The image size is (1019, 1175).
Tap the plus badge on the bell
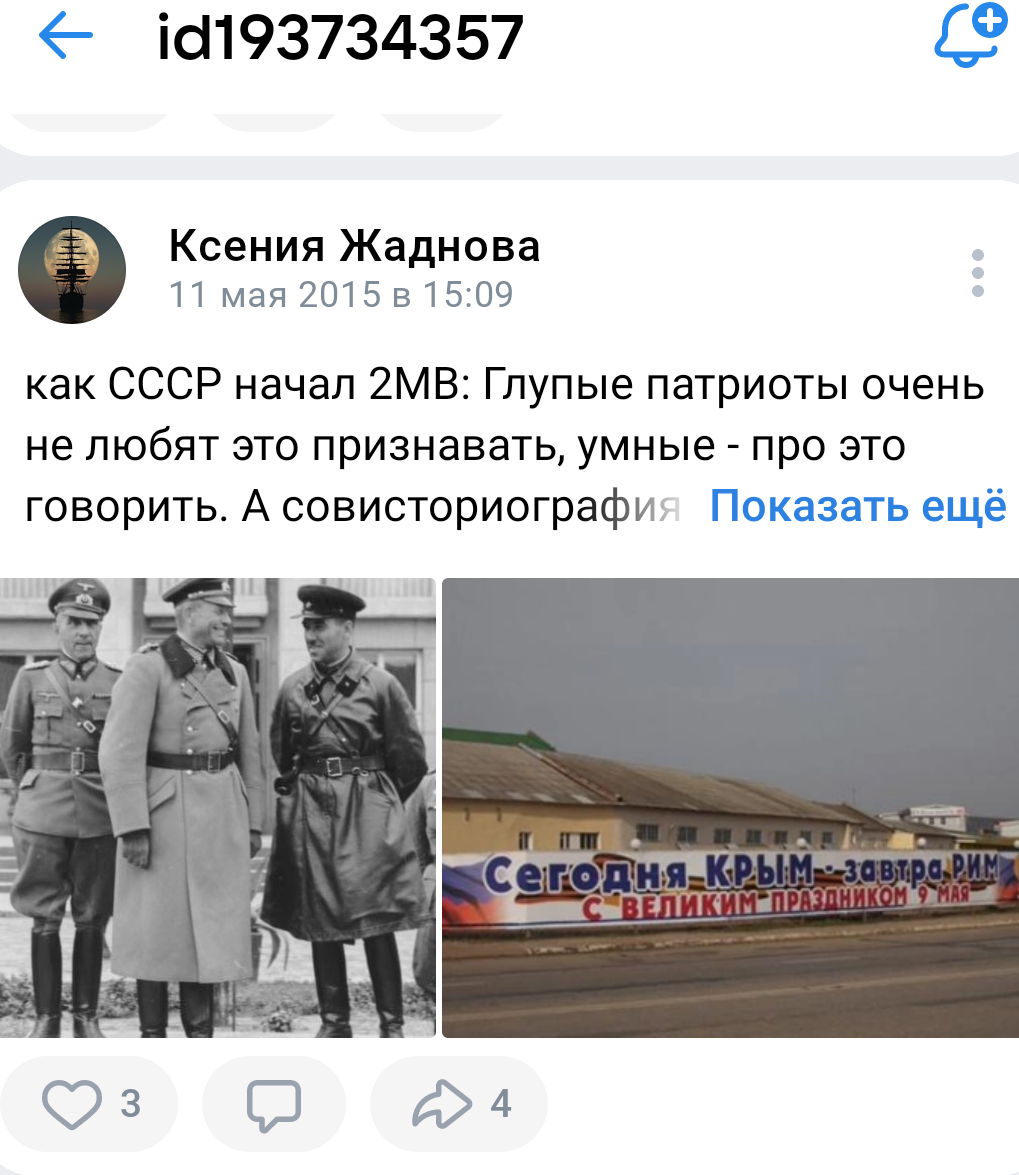[991, 20]
